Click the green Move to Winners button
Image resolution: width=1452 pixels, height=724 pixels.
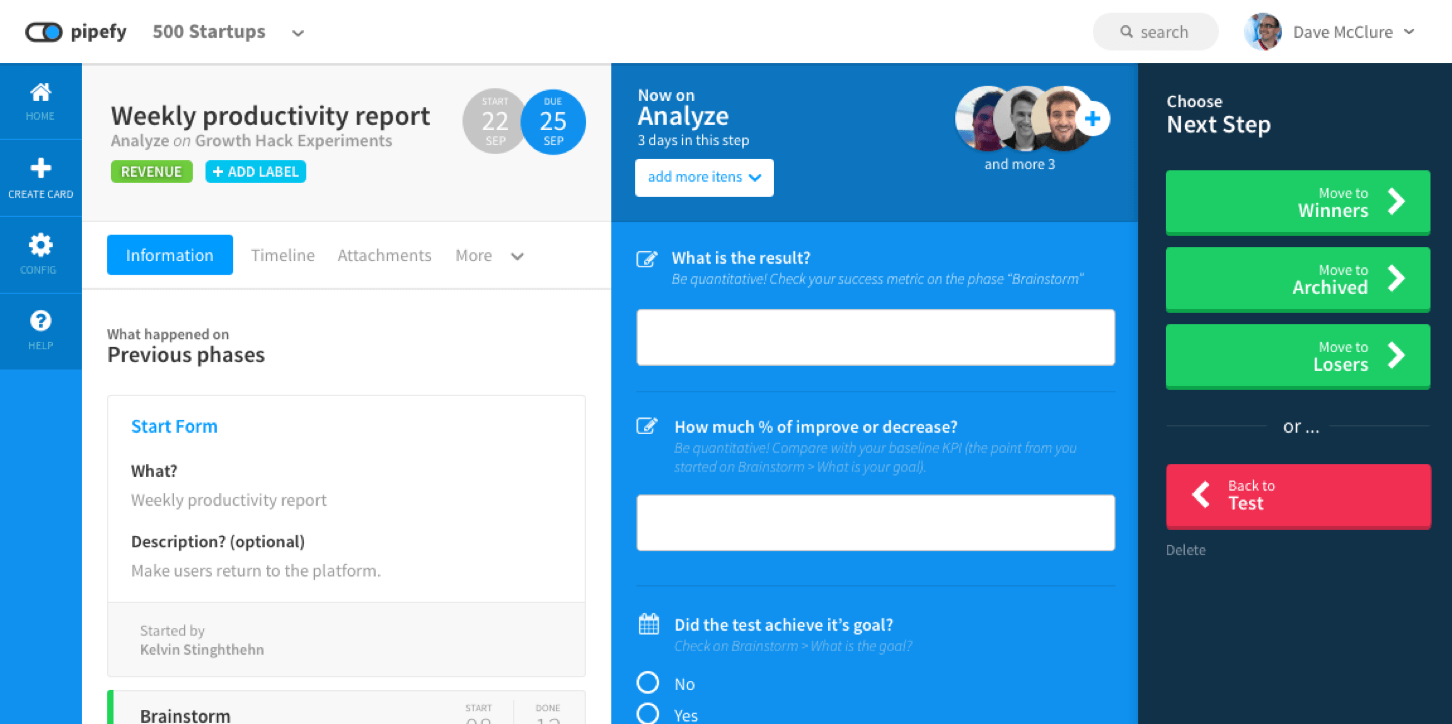point(1298,202)
